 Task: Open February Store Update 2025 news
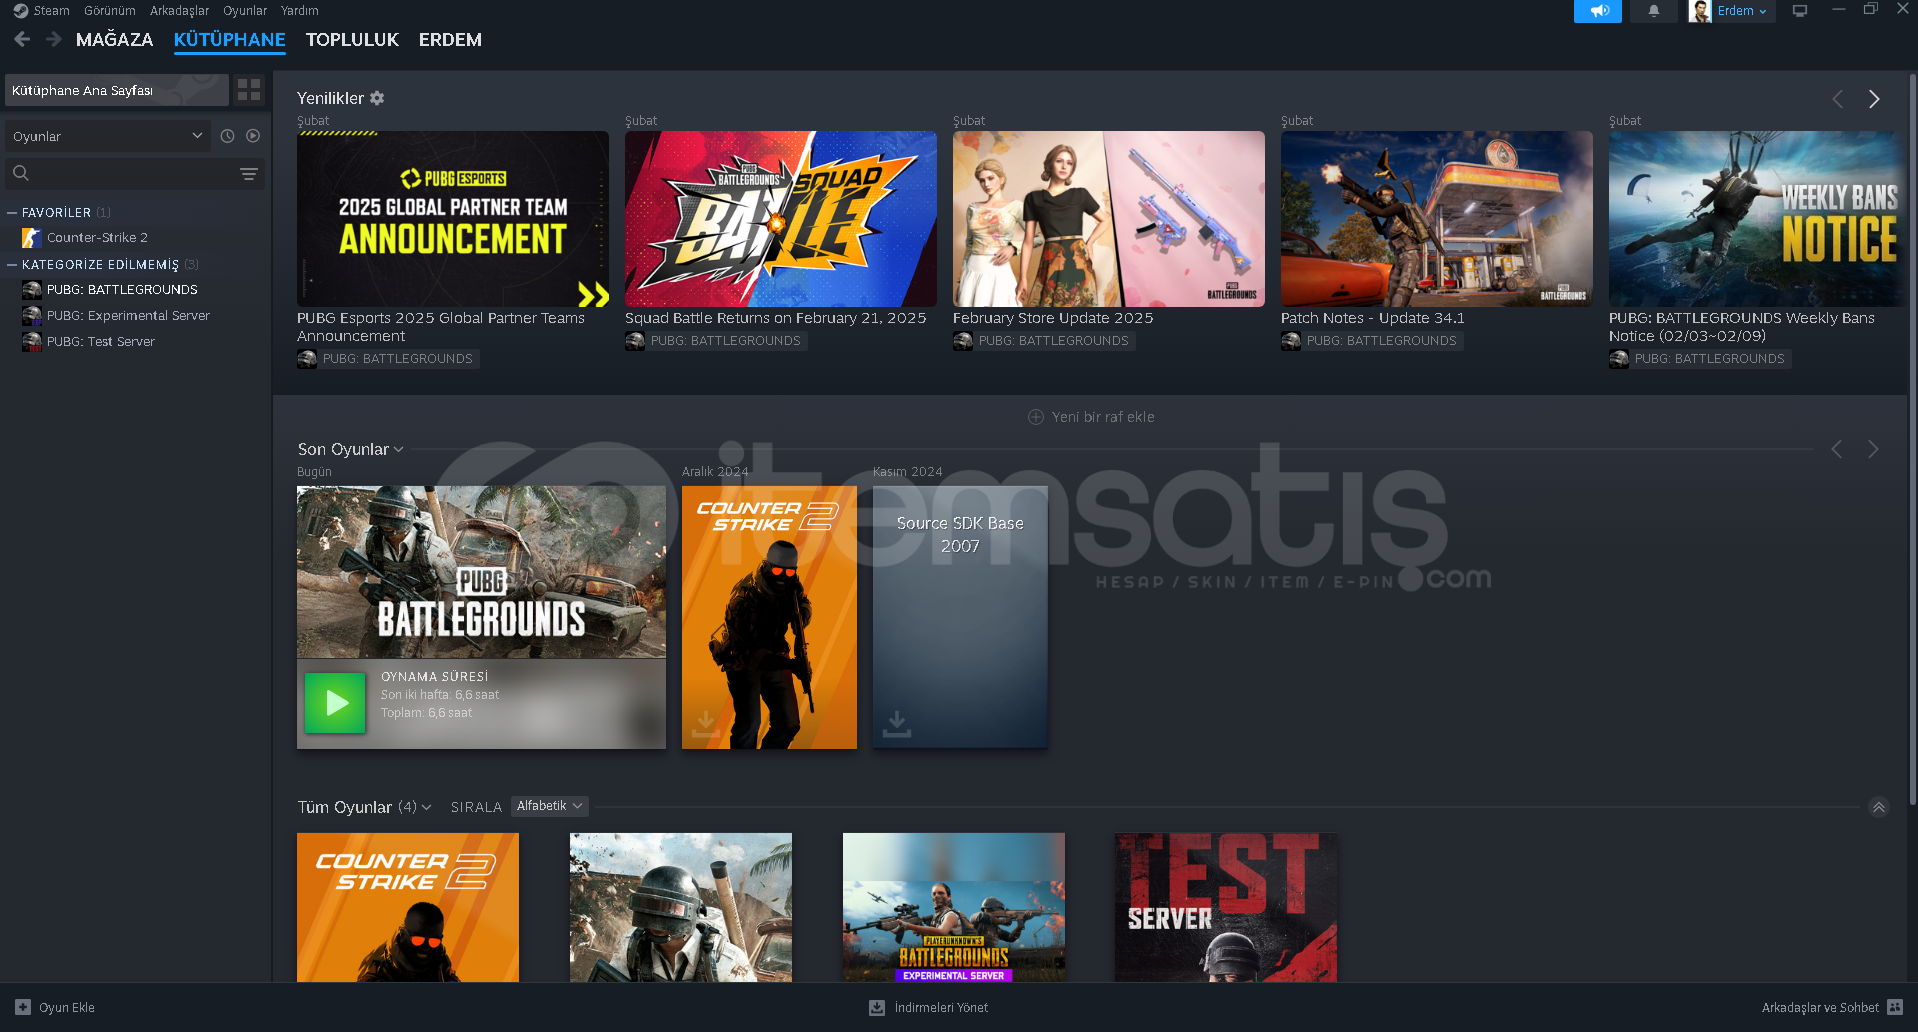(x=1109, y=219)
